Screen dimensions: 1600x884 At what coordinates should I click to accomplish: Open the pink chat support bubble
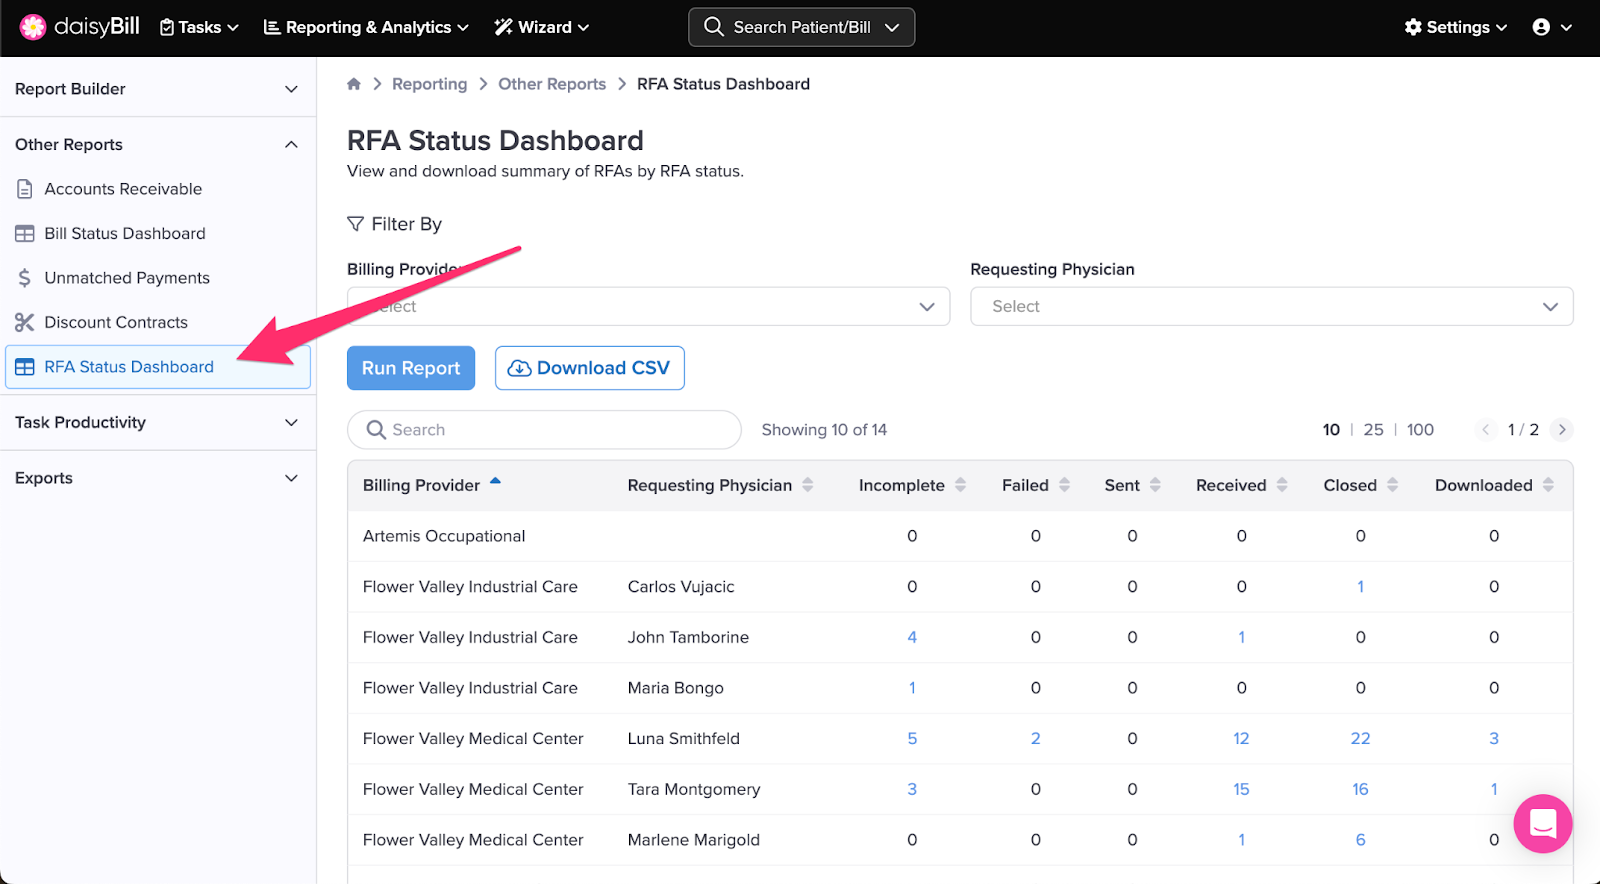(1542, 823)
